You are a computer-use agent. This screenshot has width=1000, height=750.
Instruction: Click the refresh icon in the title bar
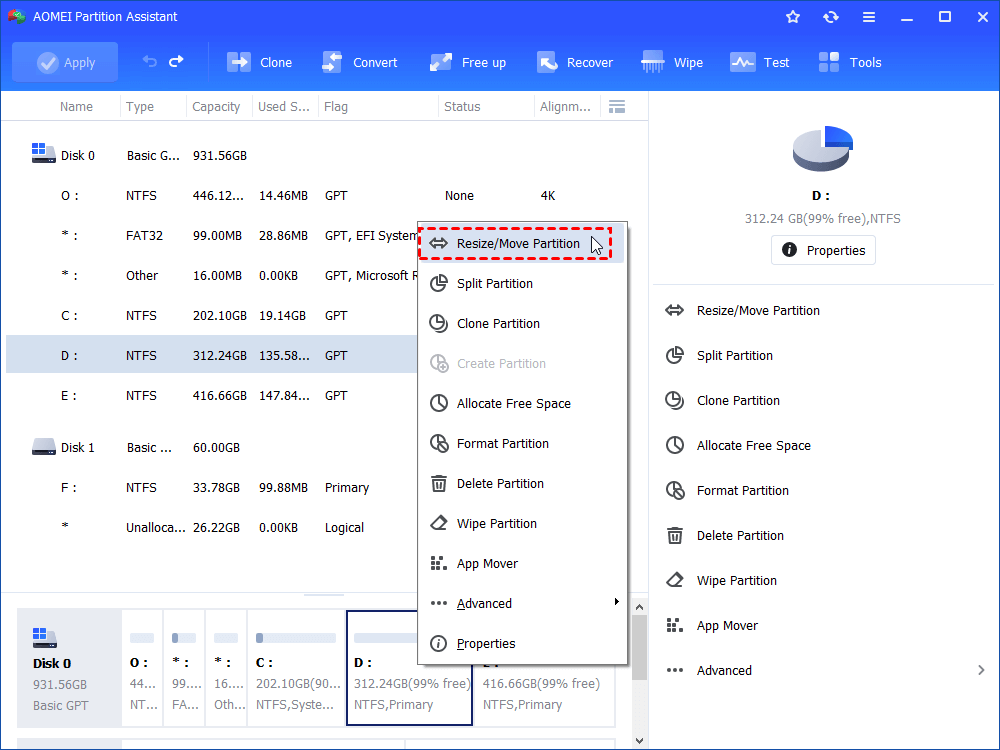pyautogui.click(x=830, y=16)
